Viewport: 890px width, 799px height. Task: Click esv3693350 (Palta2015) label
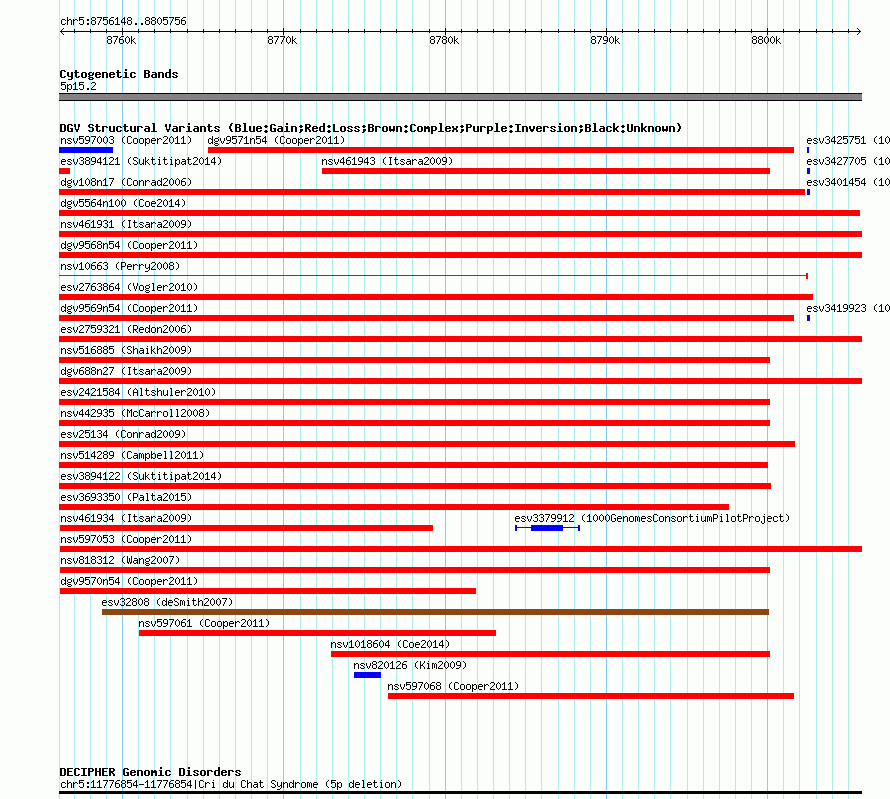[x=126, y=497]
